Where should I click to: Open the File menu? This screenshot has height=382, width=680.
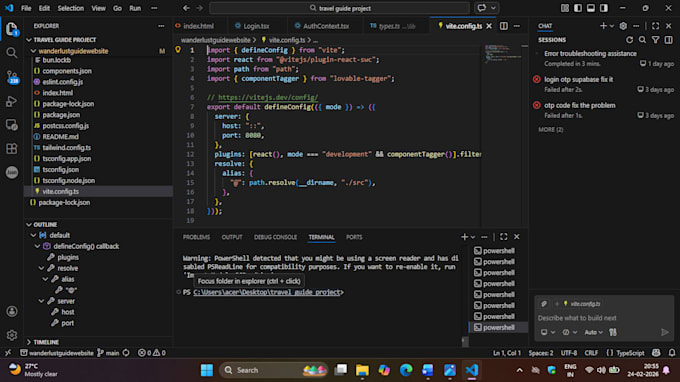(26, 8)
